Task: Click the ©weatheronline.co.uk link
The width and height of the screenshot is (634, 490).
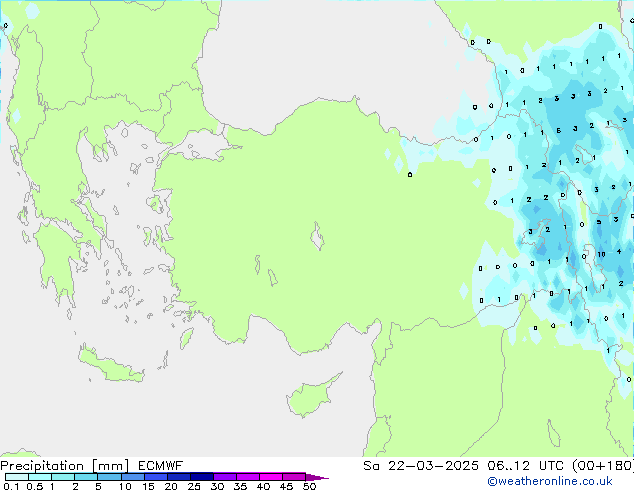Action: 549,481
